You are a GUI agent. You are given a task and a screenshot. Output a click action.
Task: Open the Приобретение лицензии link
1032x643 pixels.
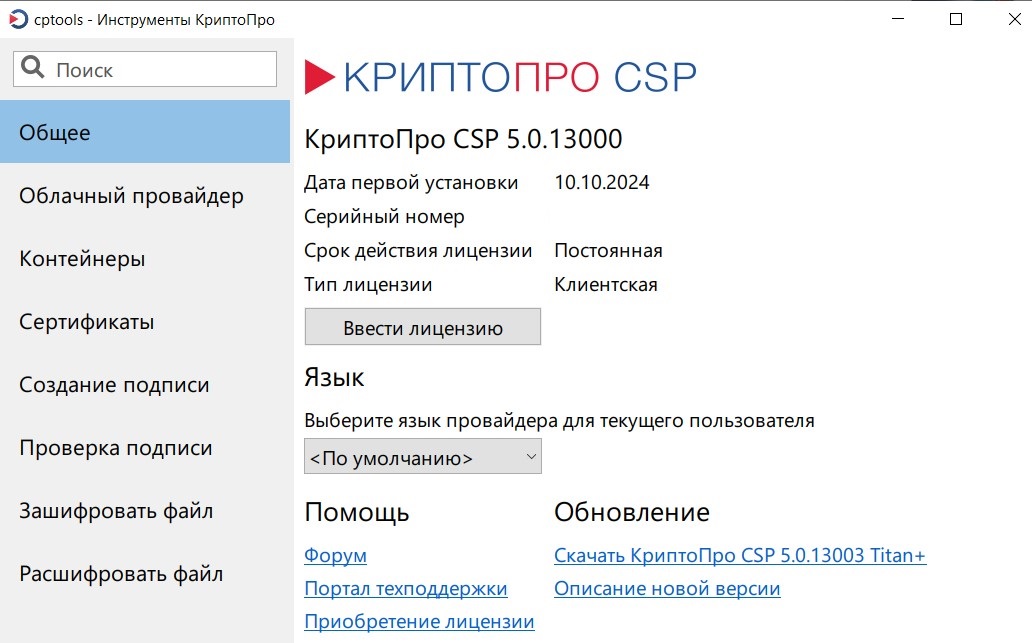pos(419,621)
